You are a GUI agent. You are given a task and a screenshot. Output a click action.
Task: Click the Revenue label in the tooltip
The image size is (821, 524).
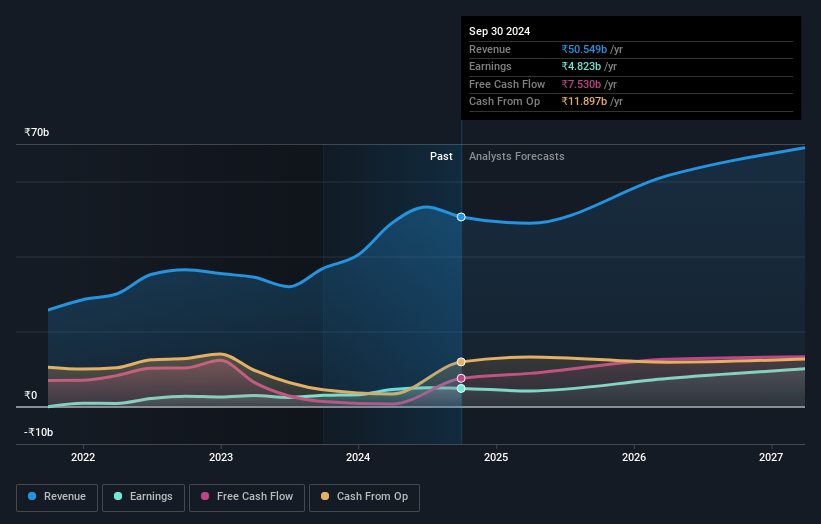click(490, 49)
